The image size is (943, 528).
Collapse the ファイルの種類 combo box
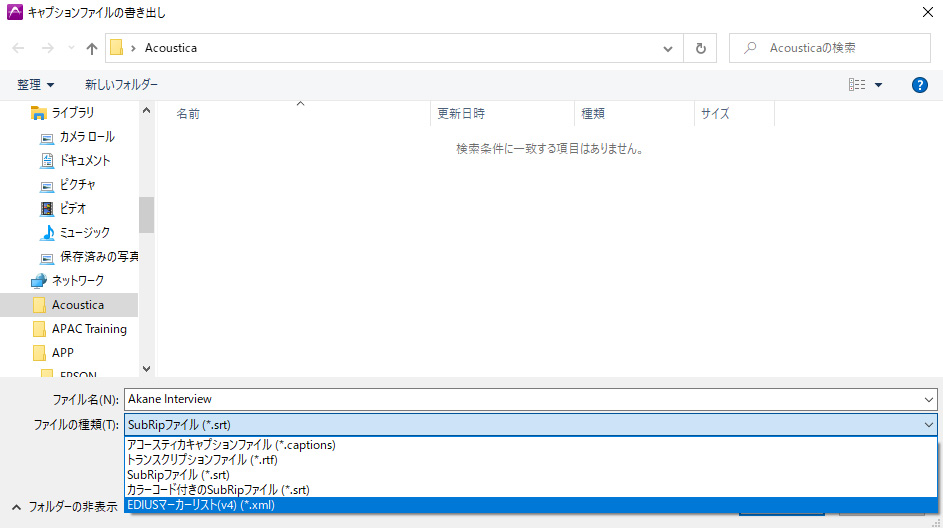pos(929,425)
